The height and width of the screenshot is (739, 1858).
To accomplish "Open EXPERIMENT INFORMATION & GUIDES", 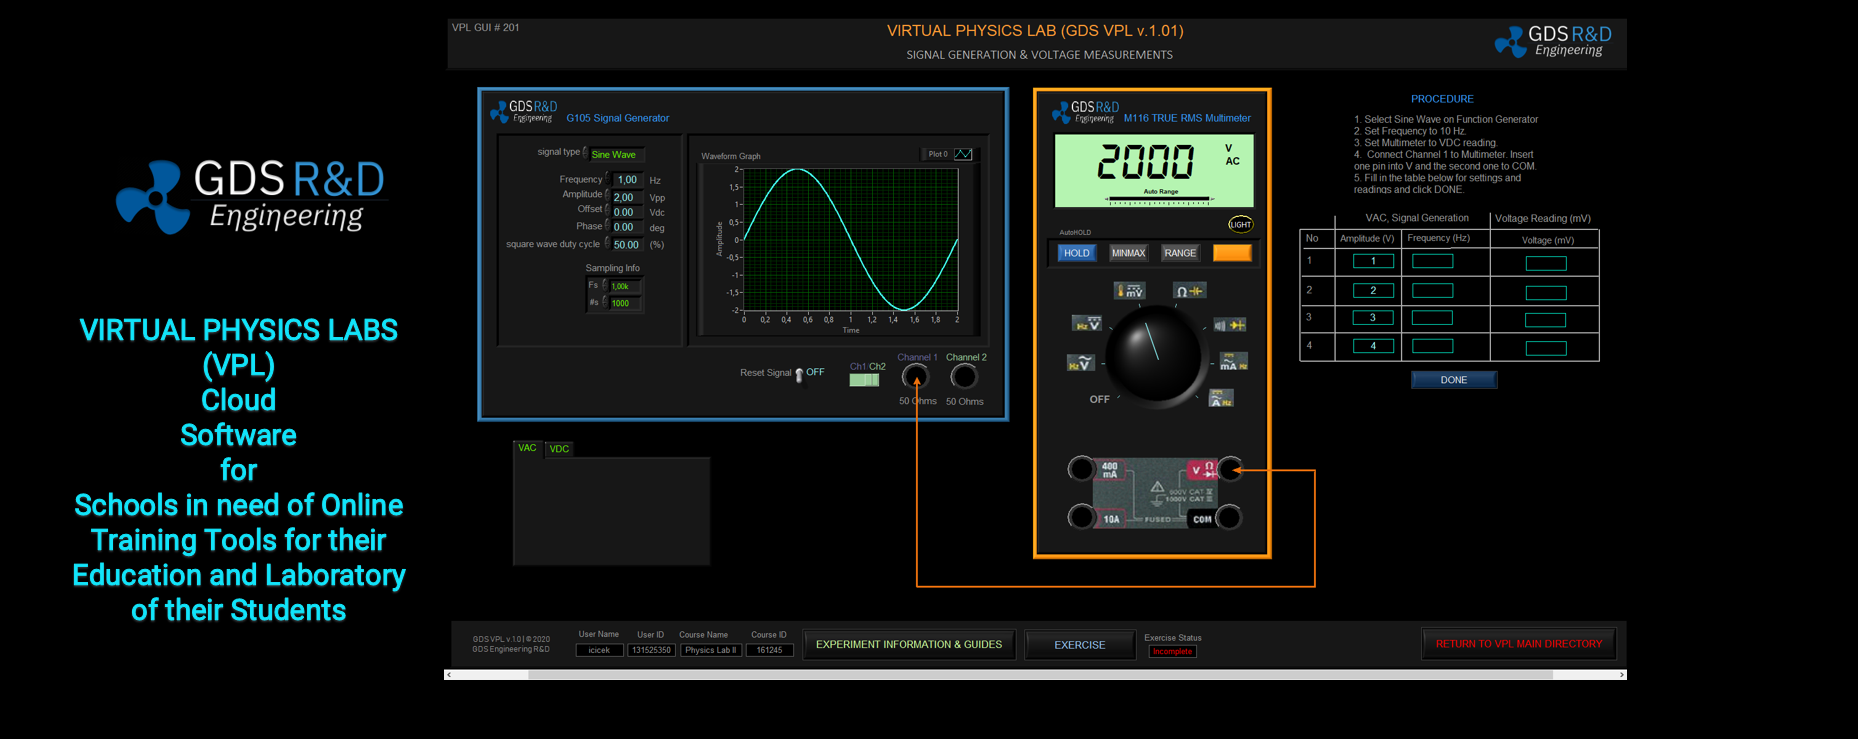I will (x=908, y=645).
